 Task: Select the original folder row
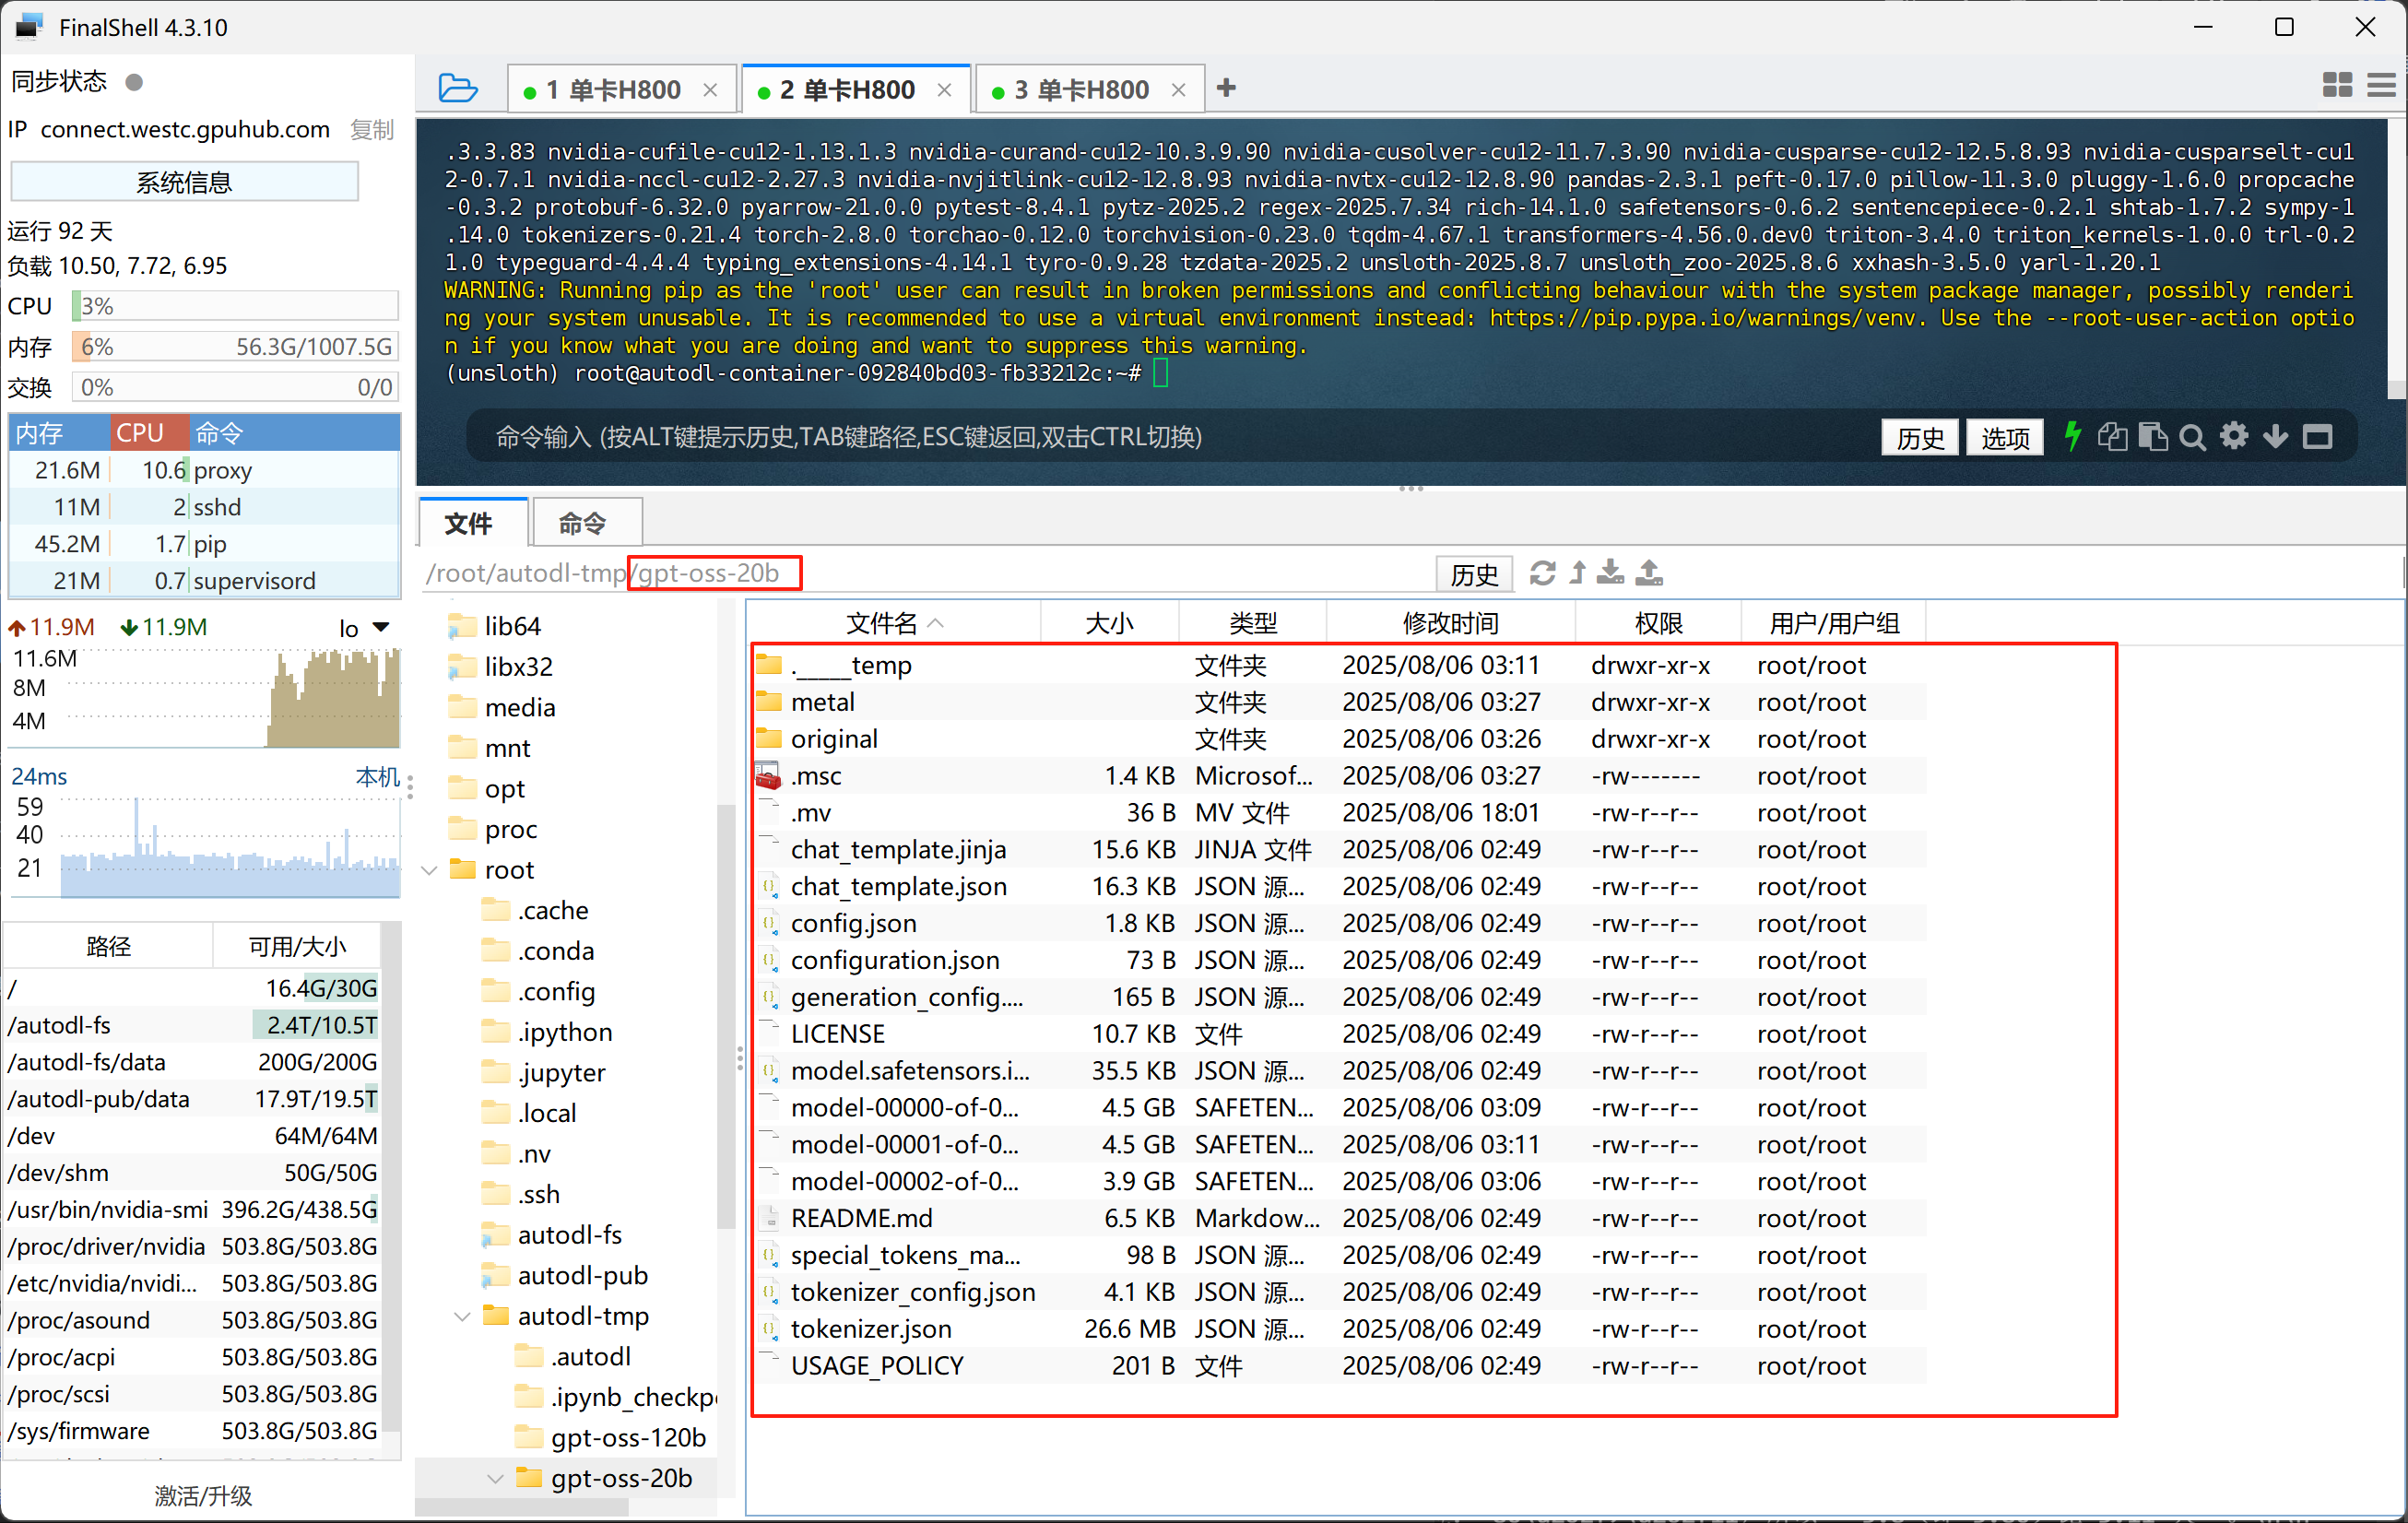click(1339, 739)
